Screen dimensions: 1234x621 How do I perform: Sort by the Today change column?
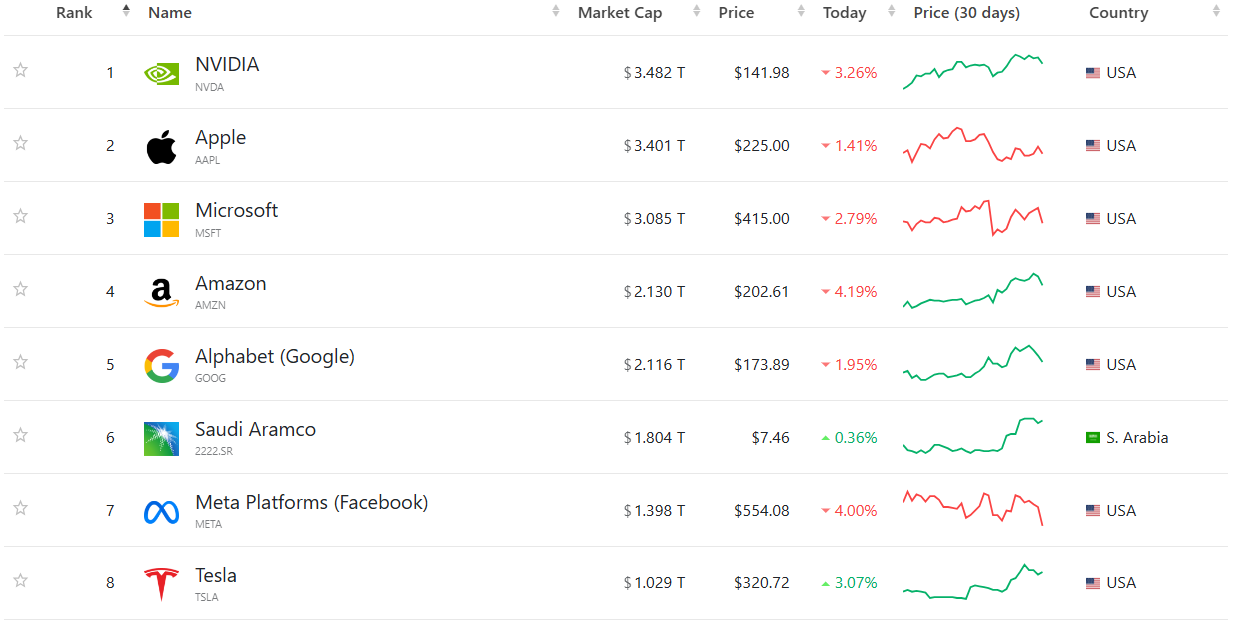coord(845,13)
